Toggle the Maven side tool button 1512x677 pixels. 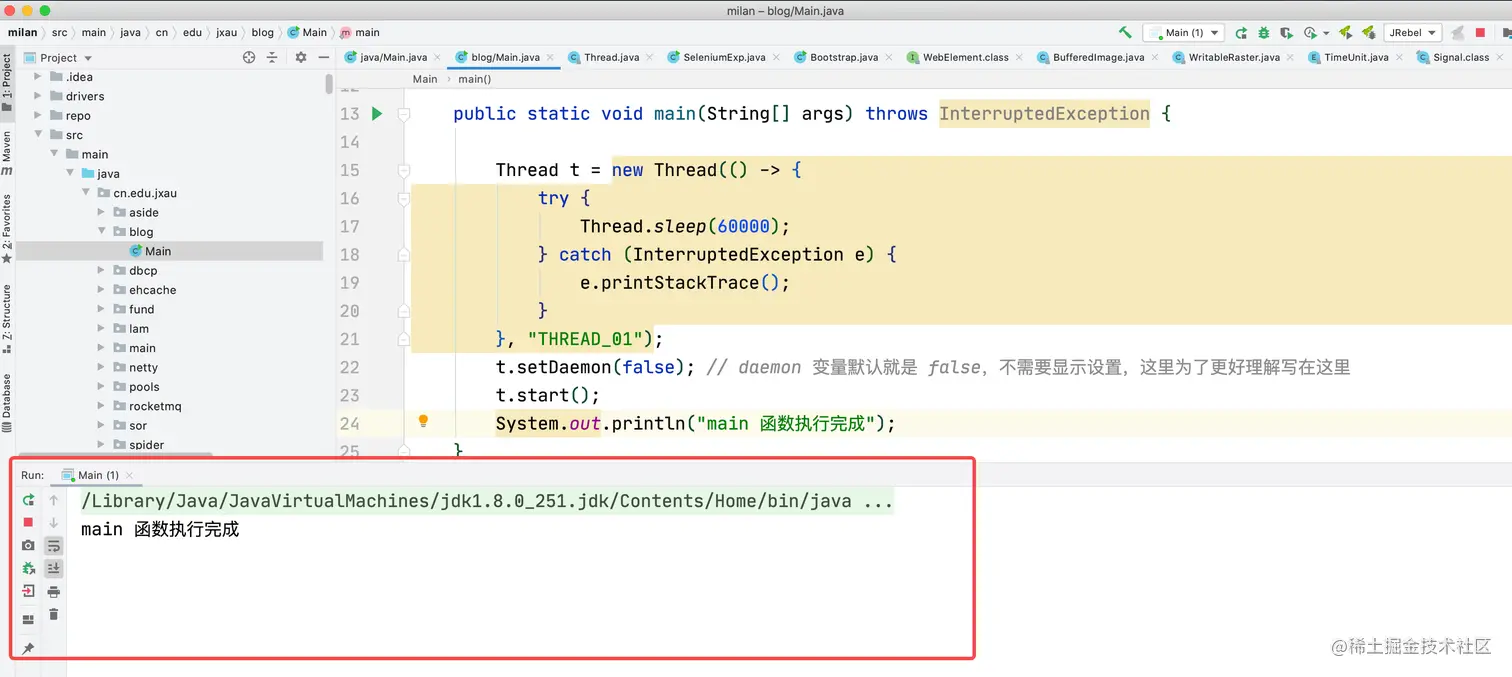pyautogui.click(x=7, y=152)
